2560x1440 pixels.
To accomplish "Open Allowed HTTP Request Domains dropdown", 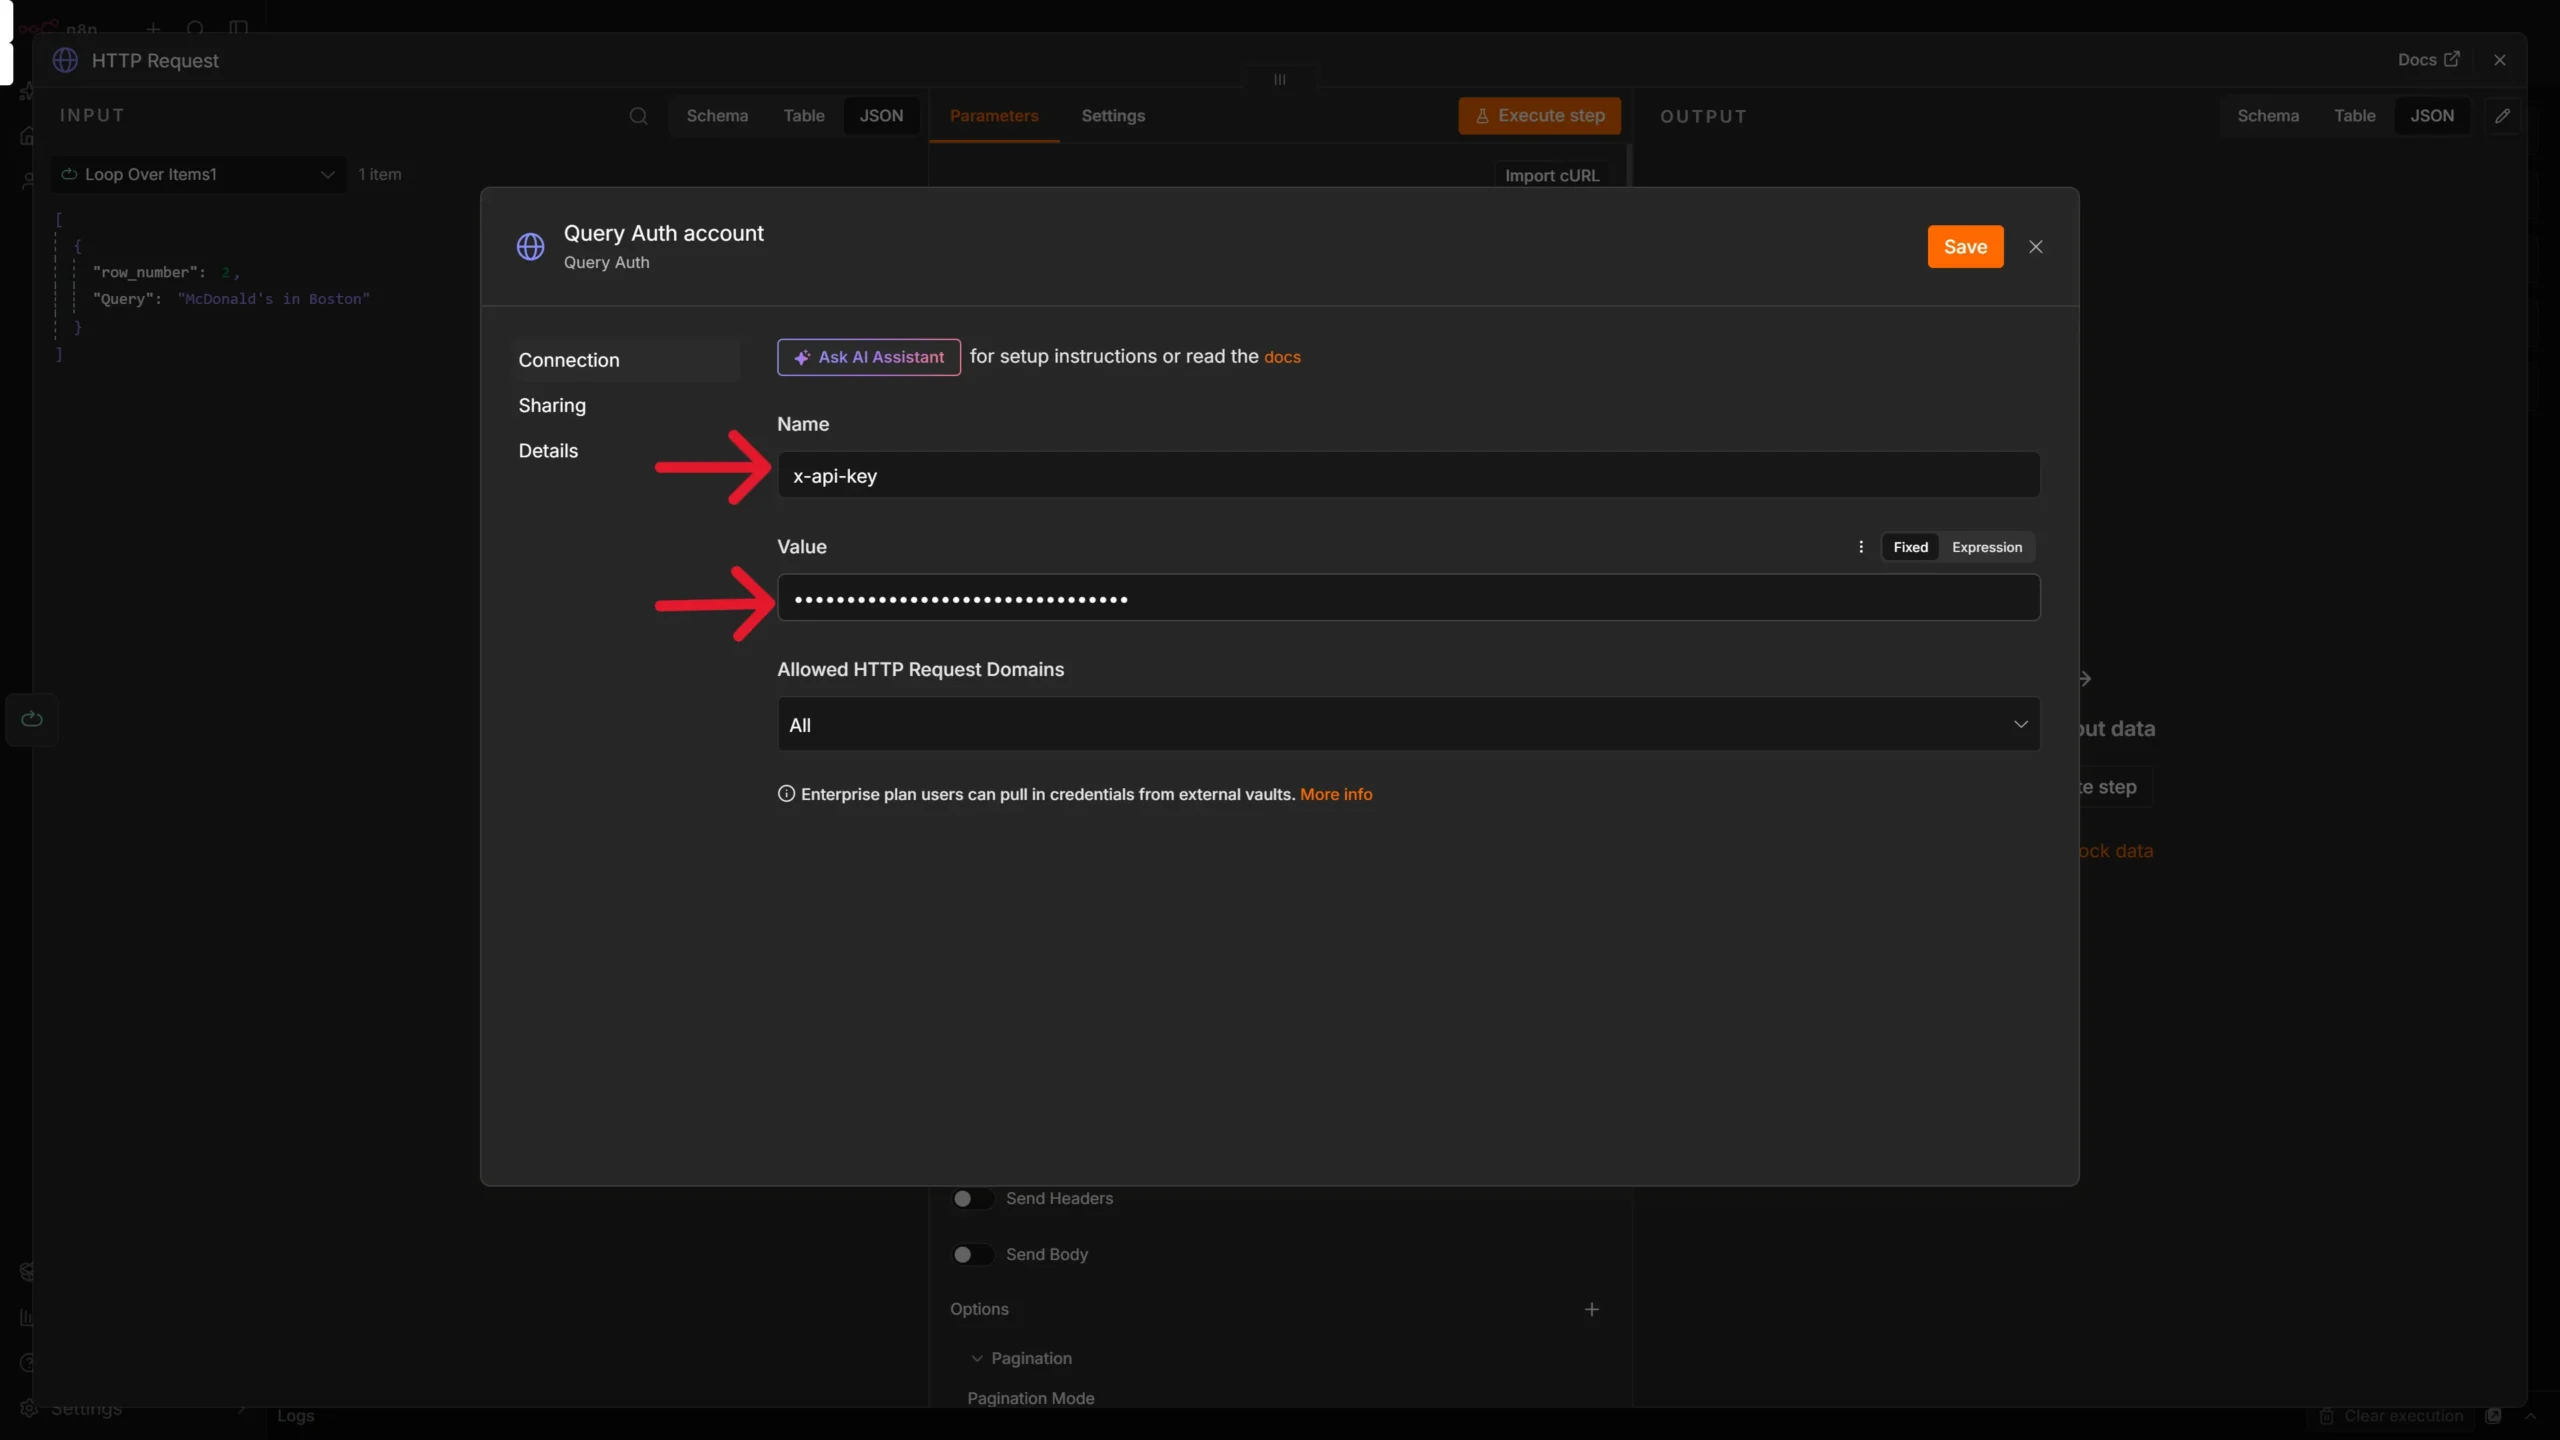I will point(1408,724).
